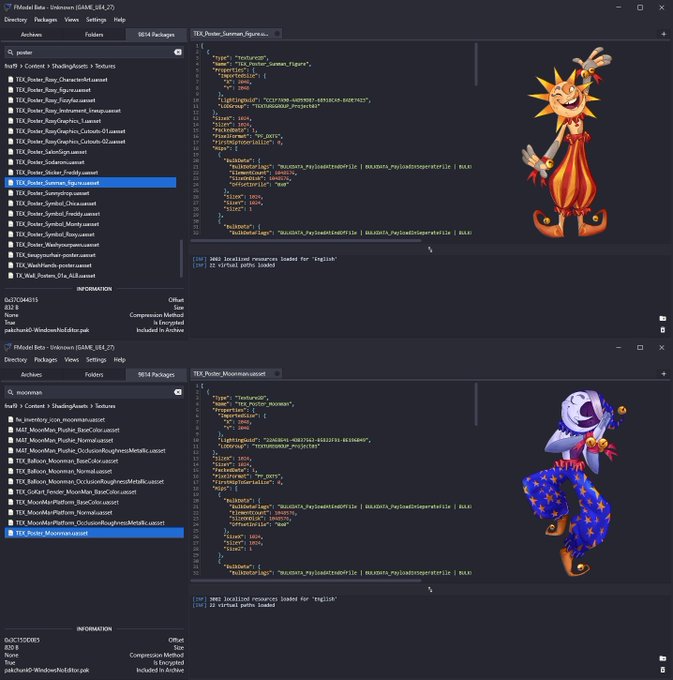This screenshot has width=673, height=680.
Task: Select TEX_Poster_Roxy_figure.uasset file
Action: tap(90, 90)
